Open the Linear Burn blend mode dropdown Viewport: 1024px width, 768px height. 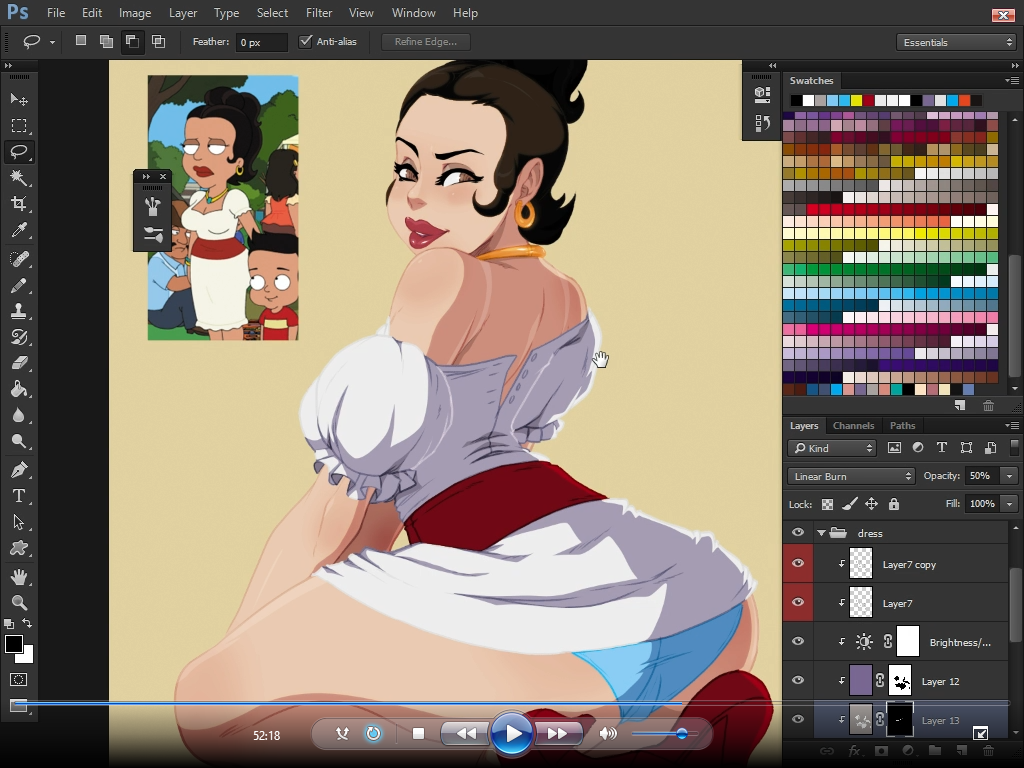click(851, 476)
